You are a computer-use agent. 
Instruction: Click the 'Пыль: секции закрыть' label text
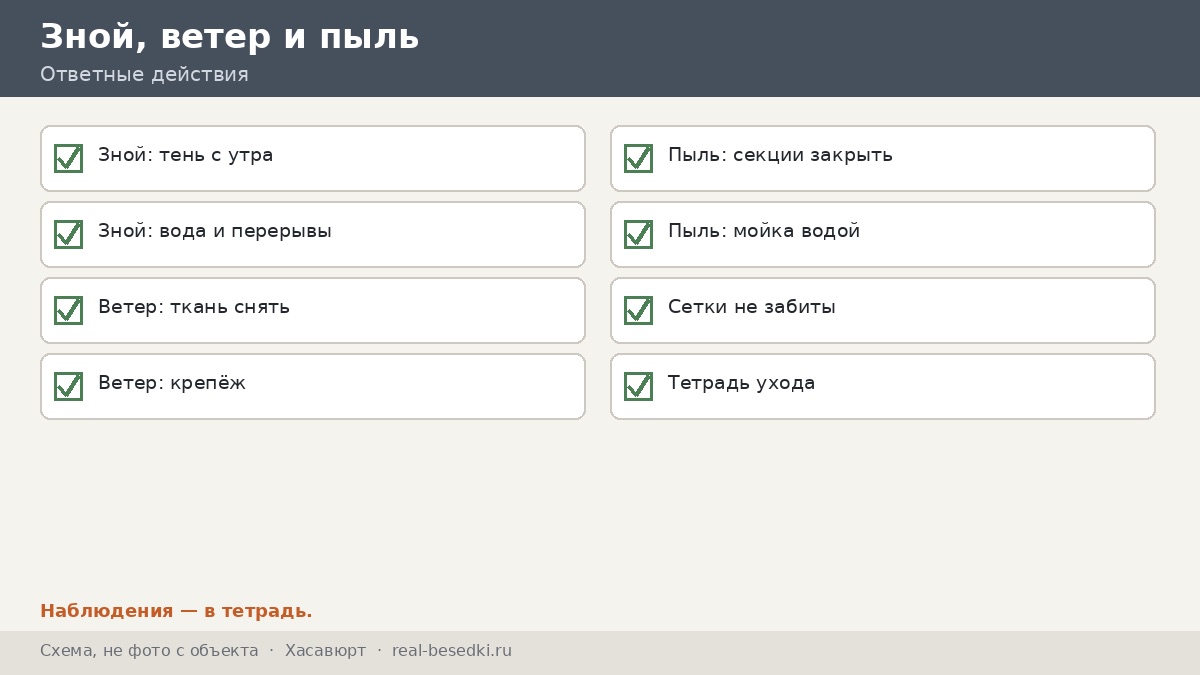(780, 155)
